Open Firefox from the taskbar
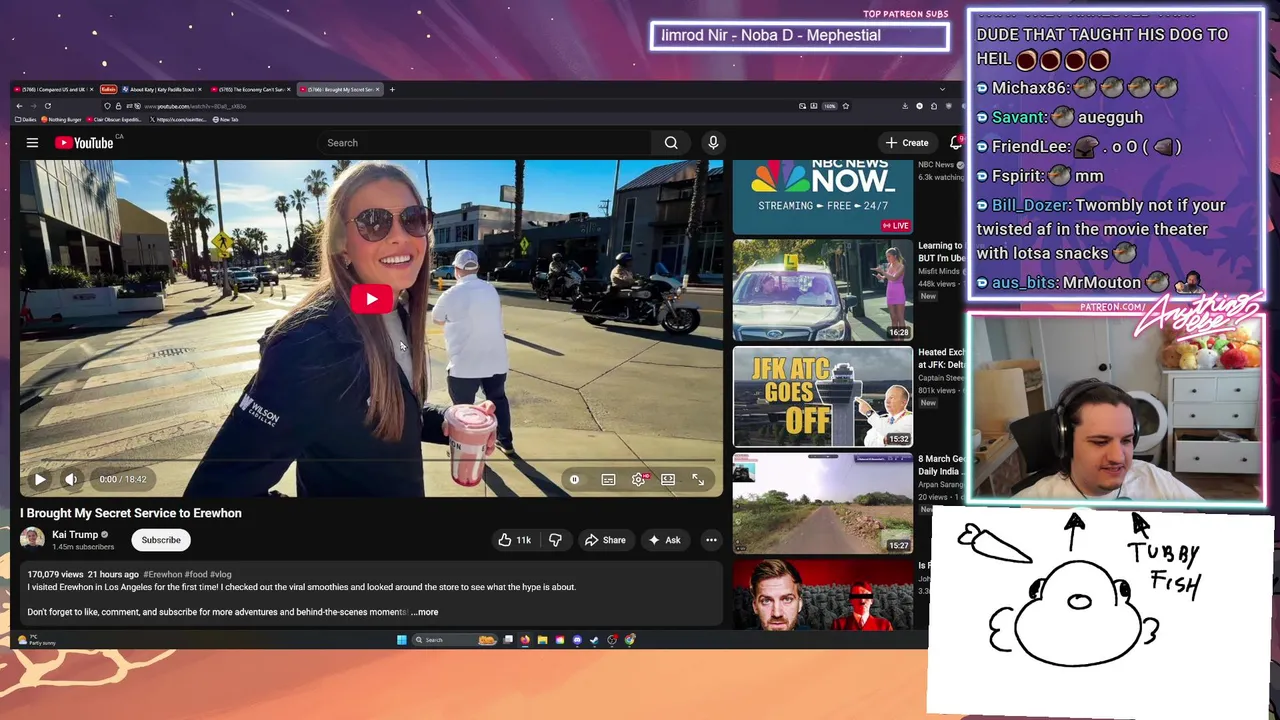The image size is (1280, 720). (x=525, y=640)
